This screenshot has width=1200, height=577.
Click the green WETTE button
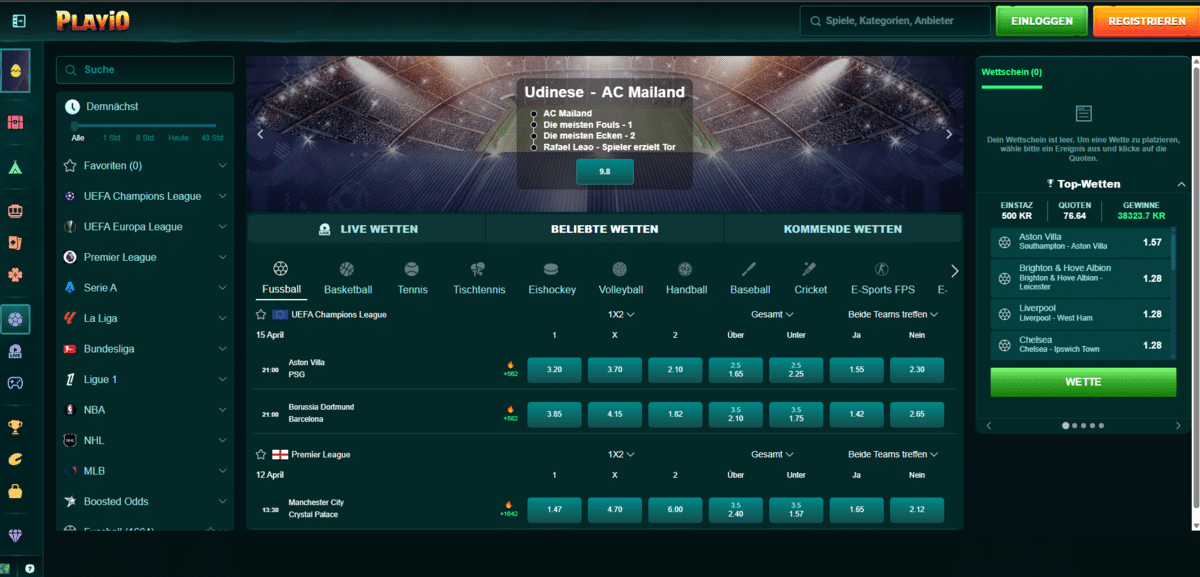click(x=1083, y=382)
